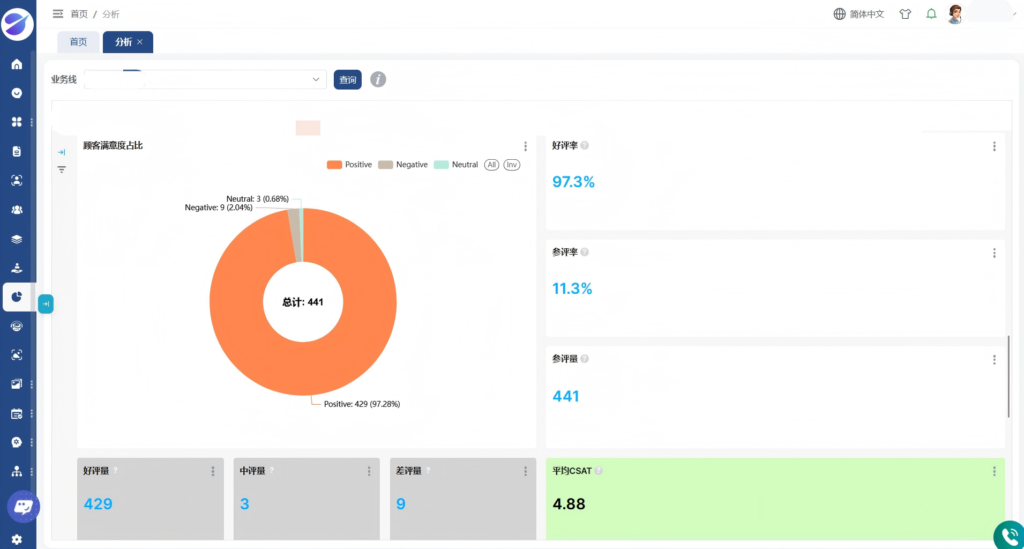Screen dimensions: 1024x549
Task: Open 好评率 card options menu
Action: coord(994,146)
